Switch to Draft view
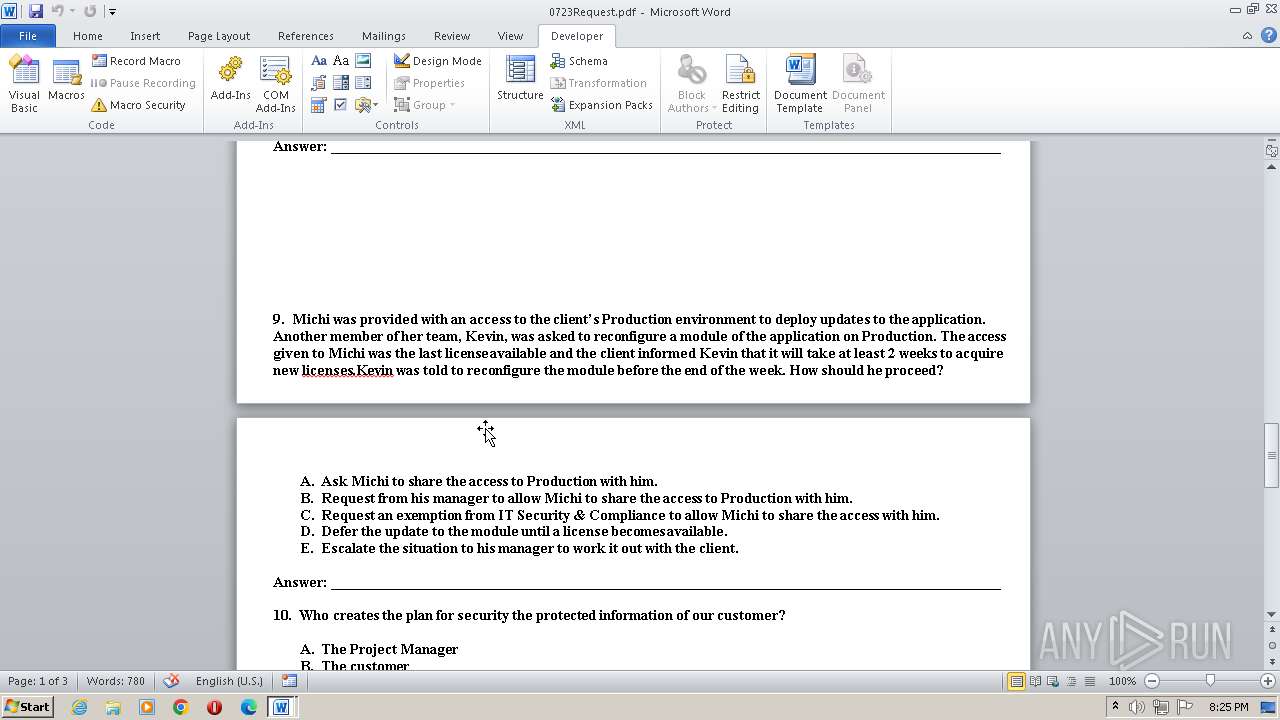1280x720 pixels. tap(1089, 681)
